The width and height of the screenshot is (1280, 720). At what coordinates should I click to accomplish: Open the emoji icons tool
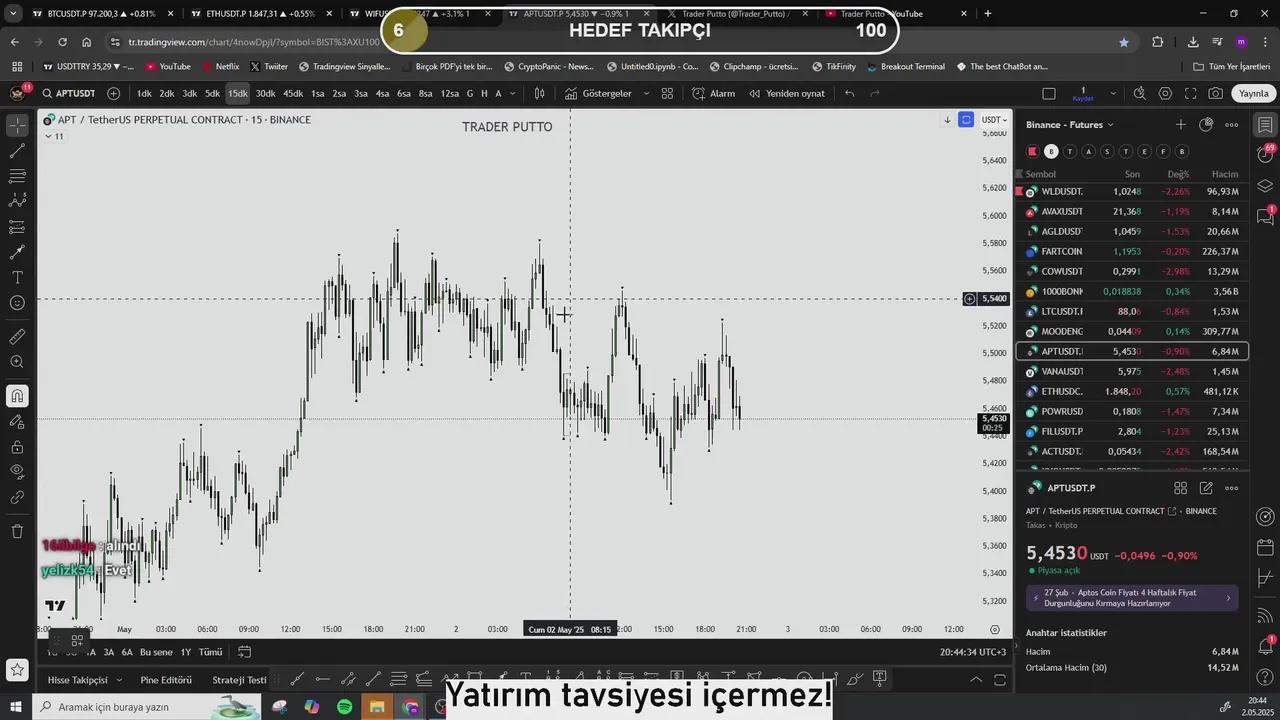(x=17, y=303)
